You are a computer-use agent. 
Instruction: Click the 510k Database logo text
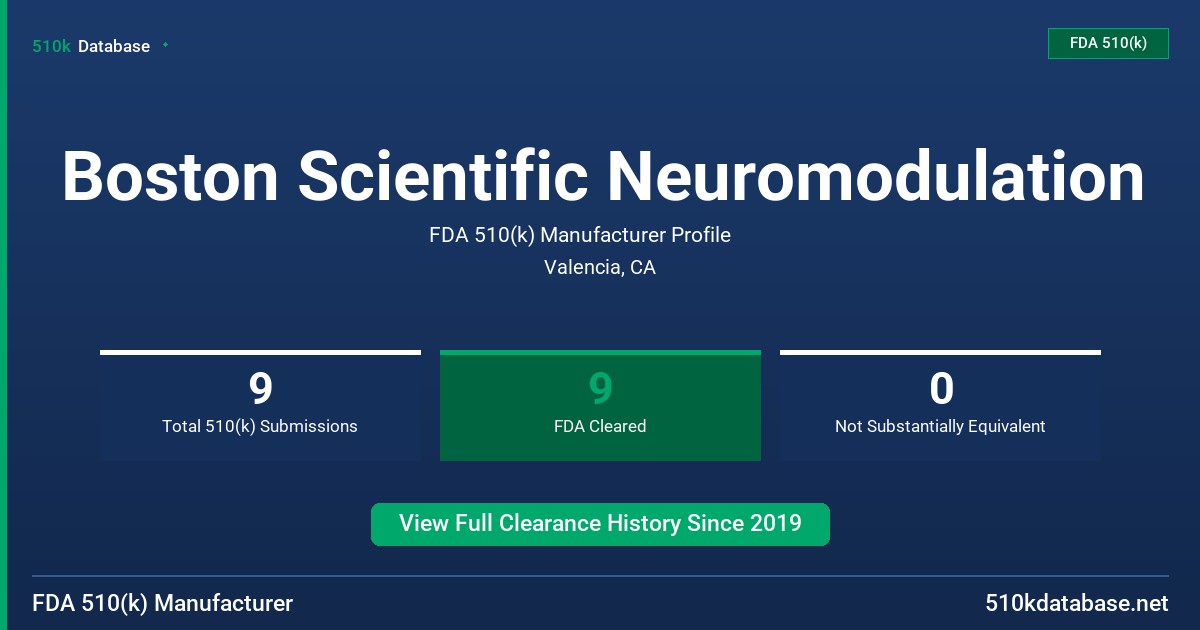(x=91, y=46)
